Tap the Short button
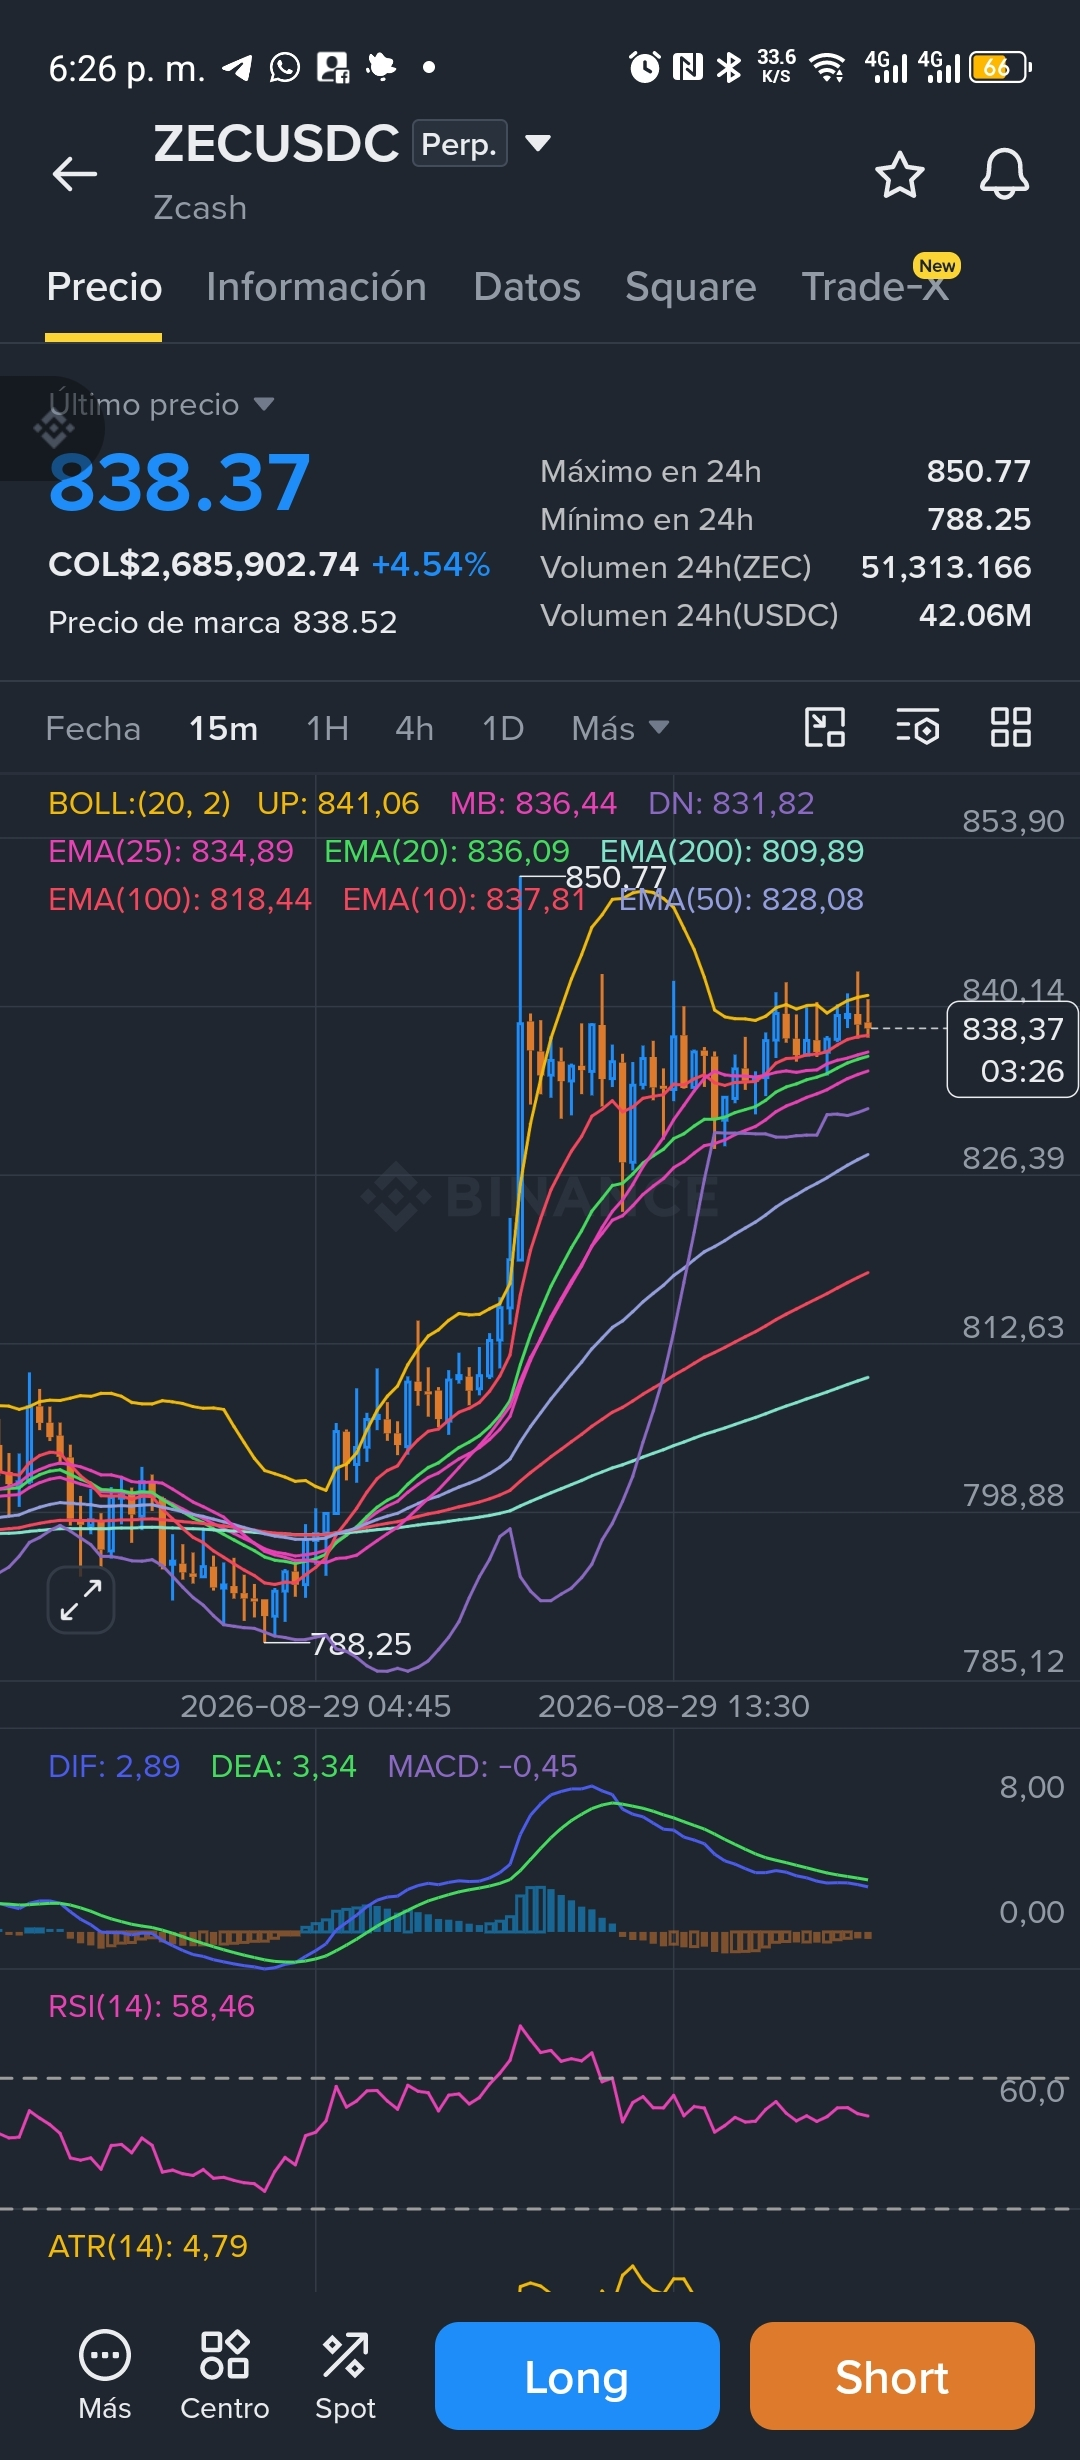This screenshot has height=2460, width=1080. point(892,2376)
